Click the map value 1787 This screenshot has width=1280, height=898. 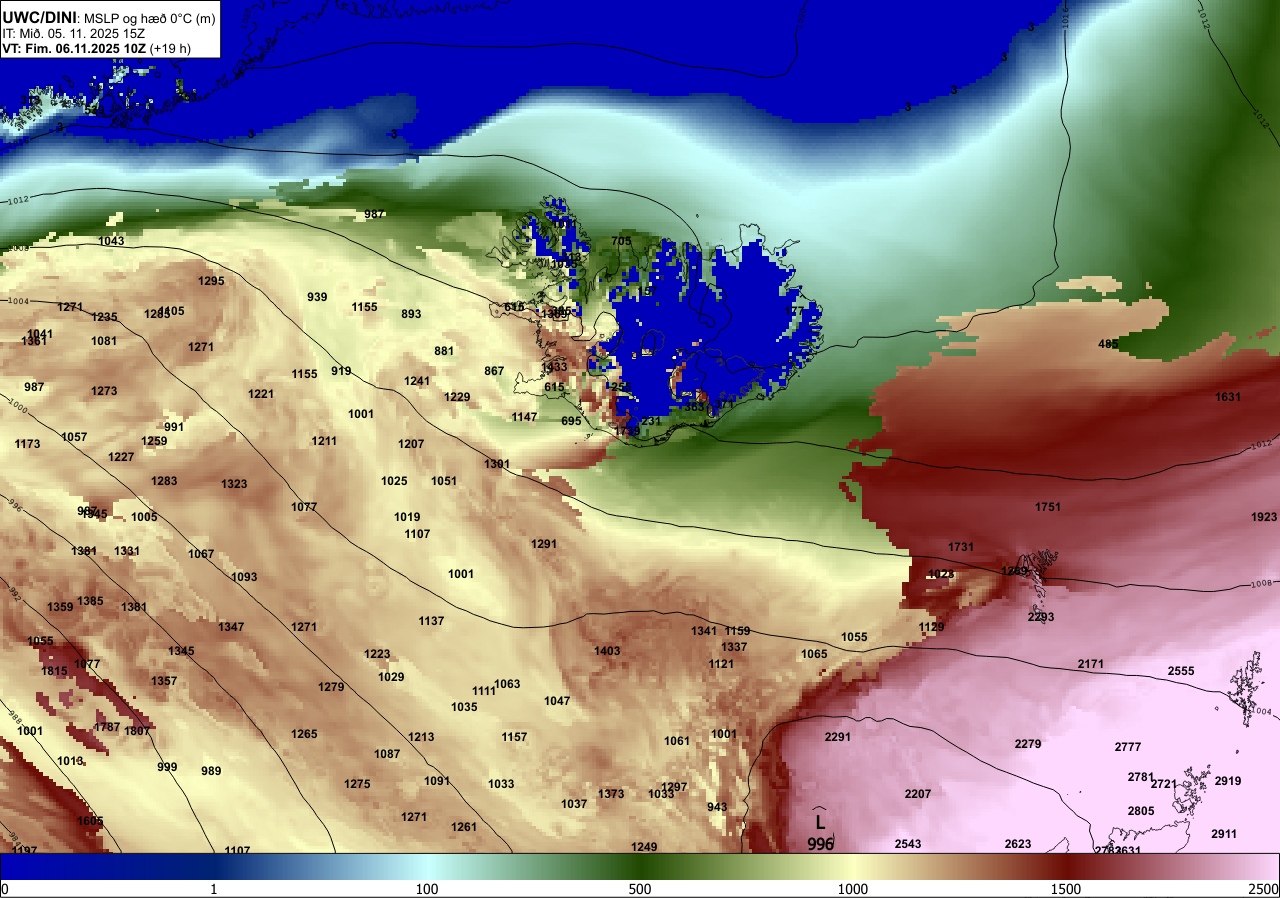tap(107, 727)
